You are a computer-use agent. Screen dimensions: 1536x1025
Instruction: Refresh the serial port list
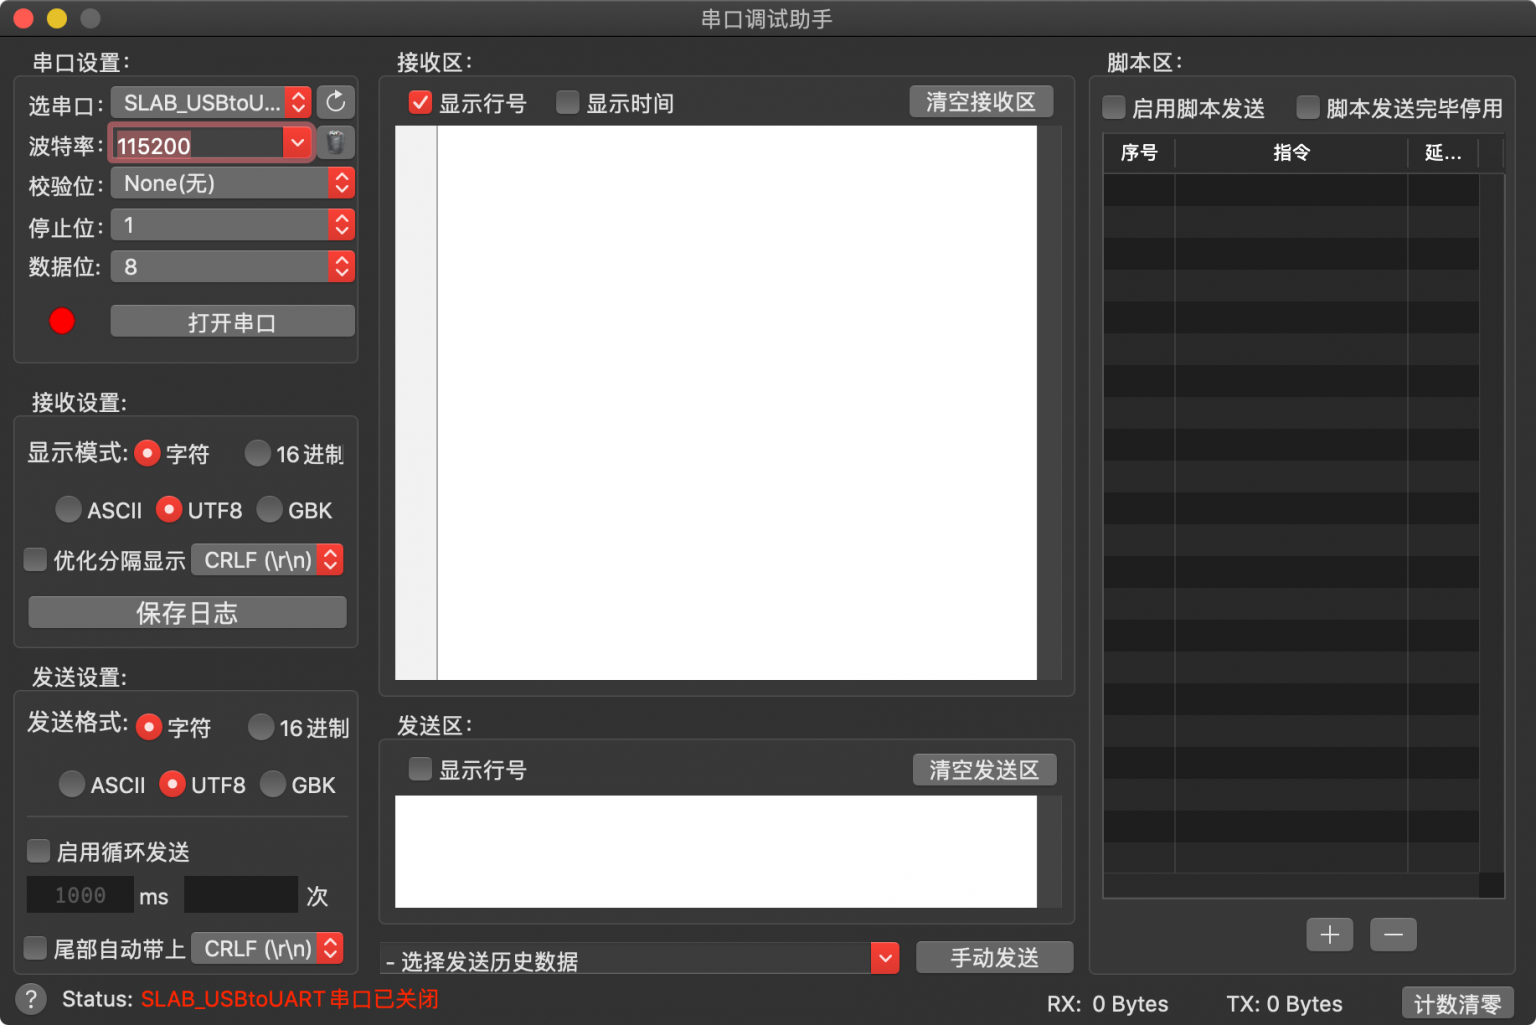[x=336, y=101]
